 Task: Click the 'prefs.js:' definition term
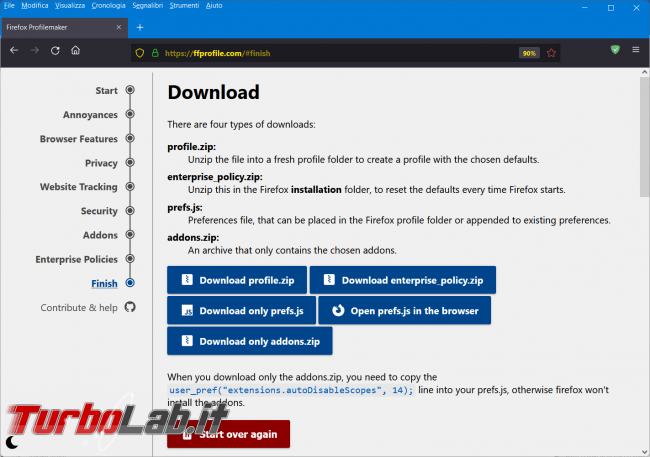tap(185, 207)
